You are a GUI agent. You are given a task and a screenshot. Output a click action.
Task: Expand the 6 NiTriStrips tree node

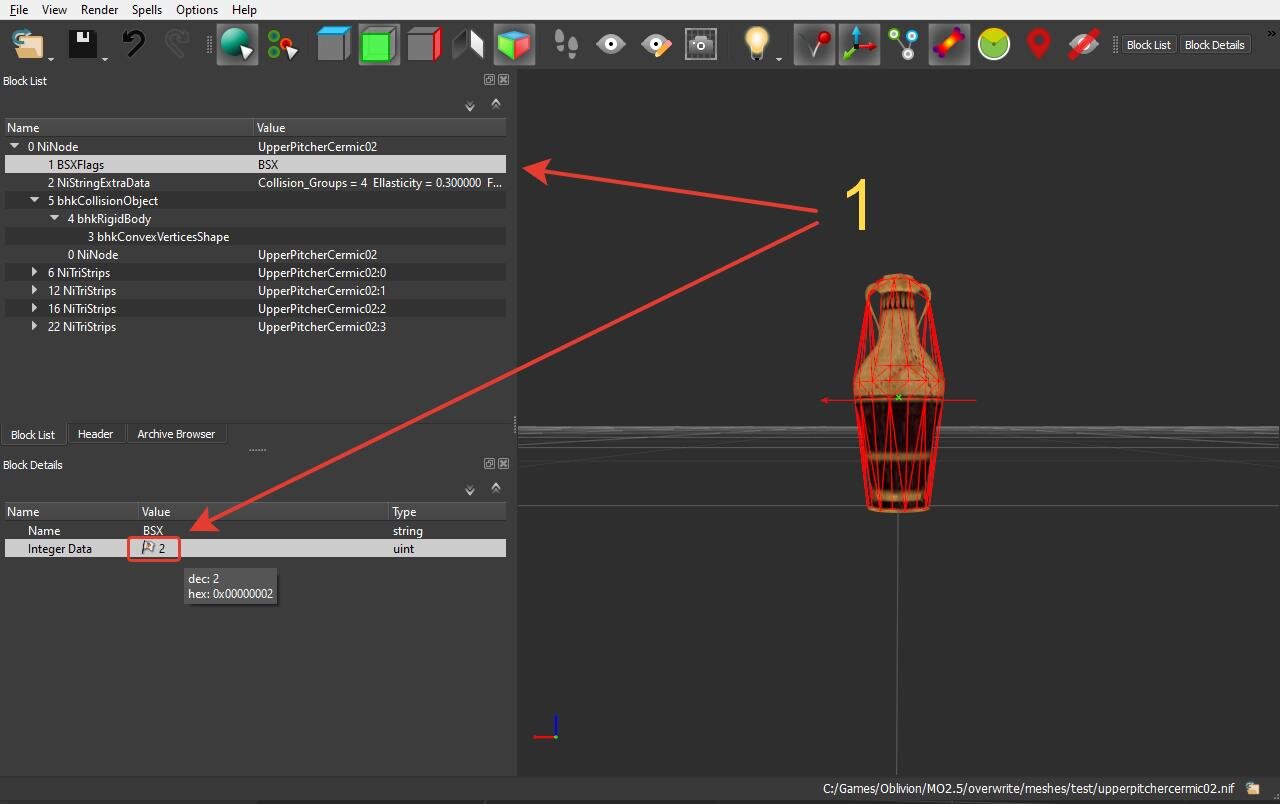click(35, 272)
